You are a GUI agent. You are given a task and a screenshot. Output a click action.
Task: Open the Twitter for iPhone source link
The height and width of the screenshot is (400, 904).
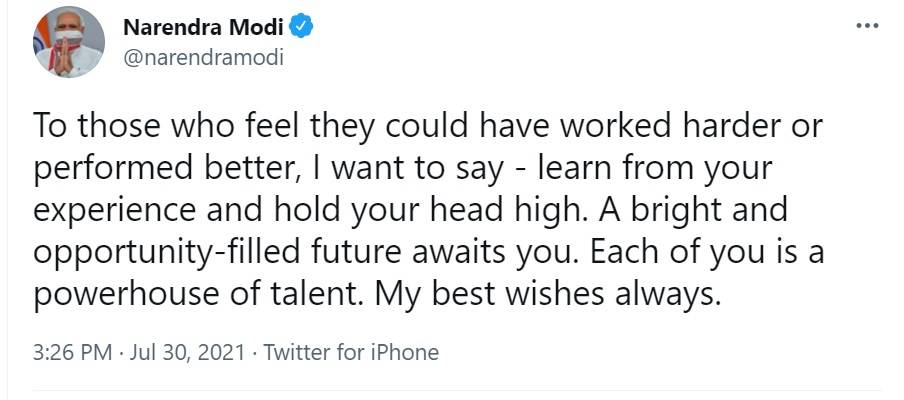[x=351, y=352]
